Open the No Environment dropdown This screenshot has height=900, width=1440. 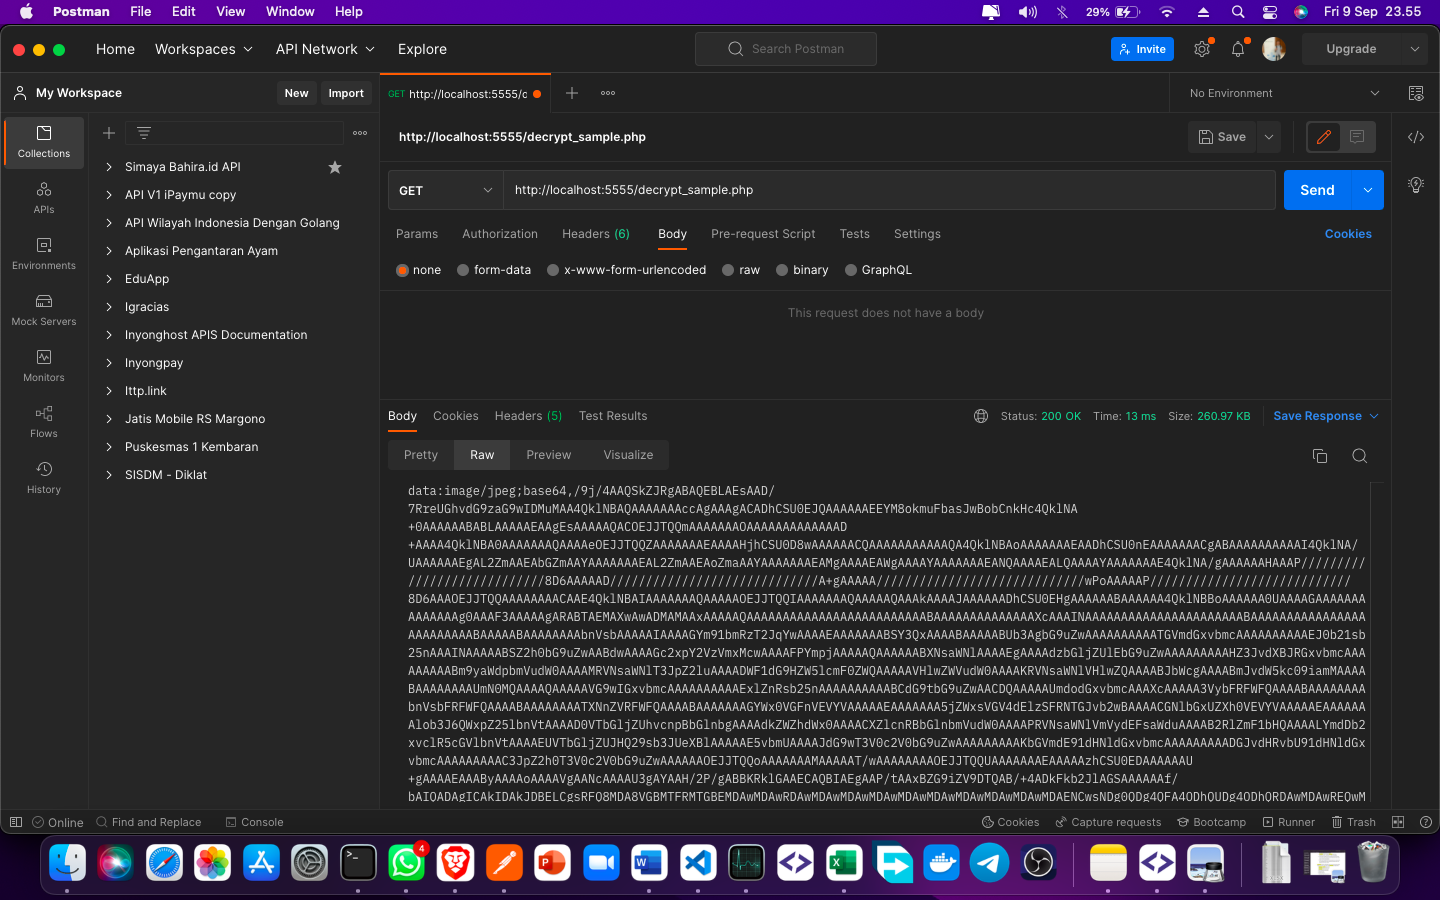(x=1284, y=93)
